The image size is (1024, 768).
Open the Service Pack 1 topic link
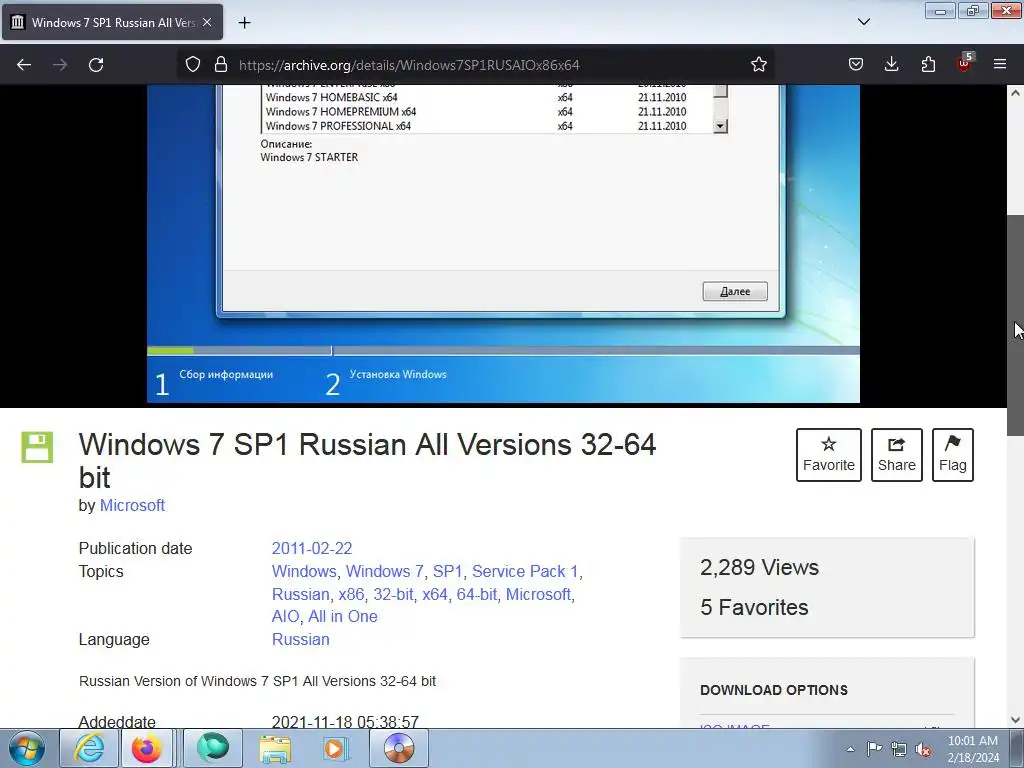[525, 571]
